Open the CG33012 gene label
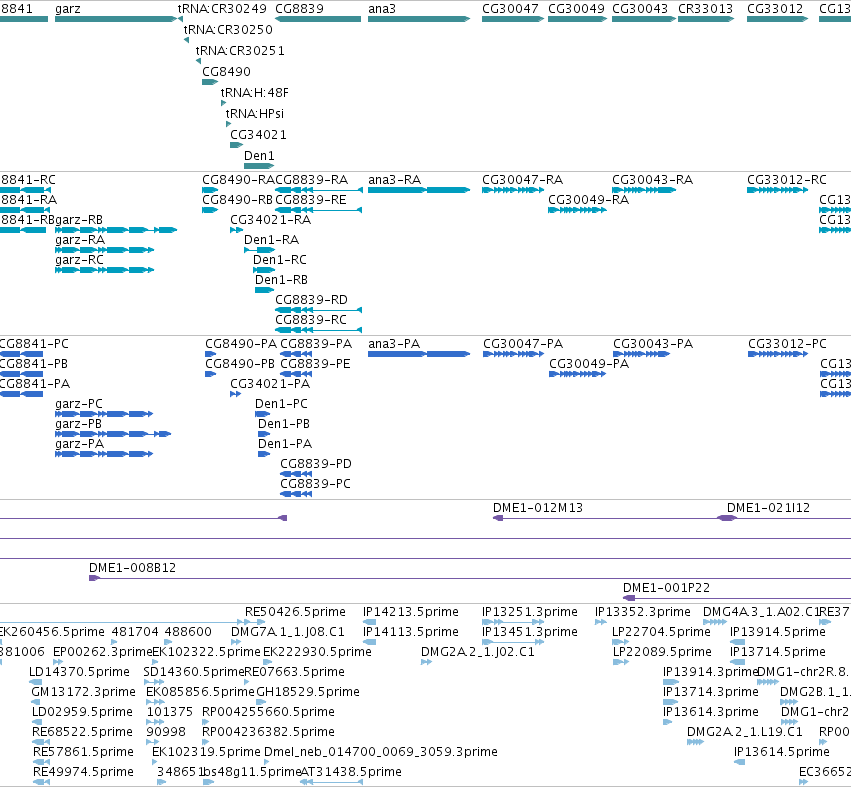Viewport: 851px width, 787px height. point(775,9)
